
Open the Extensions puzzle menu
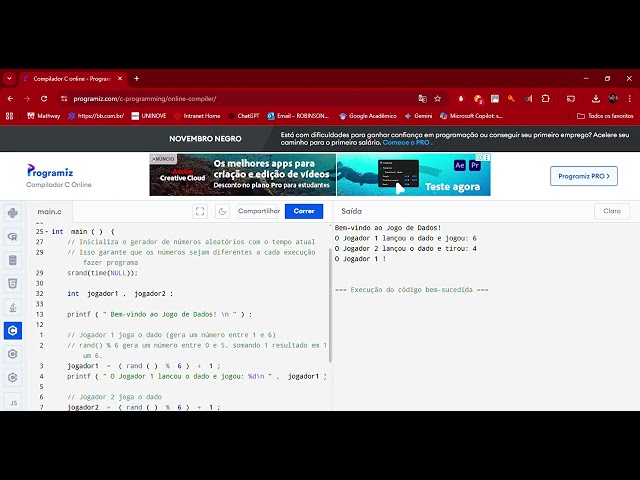point(545,99)
